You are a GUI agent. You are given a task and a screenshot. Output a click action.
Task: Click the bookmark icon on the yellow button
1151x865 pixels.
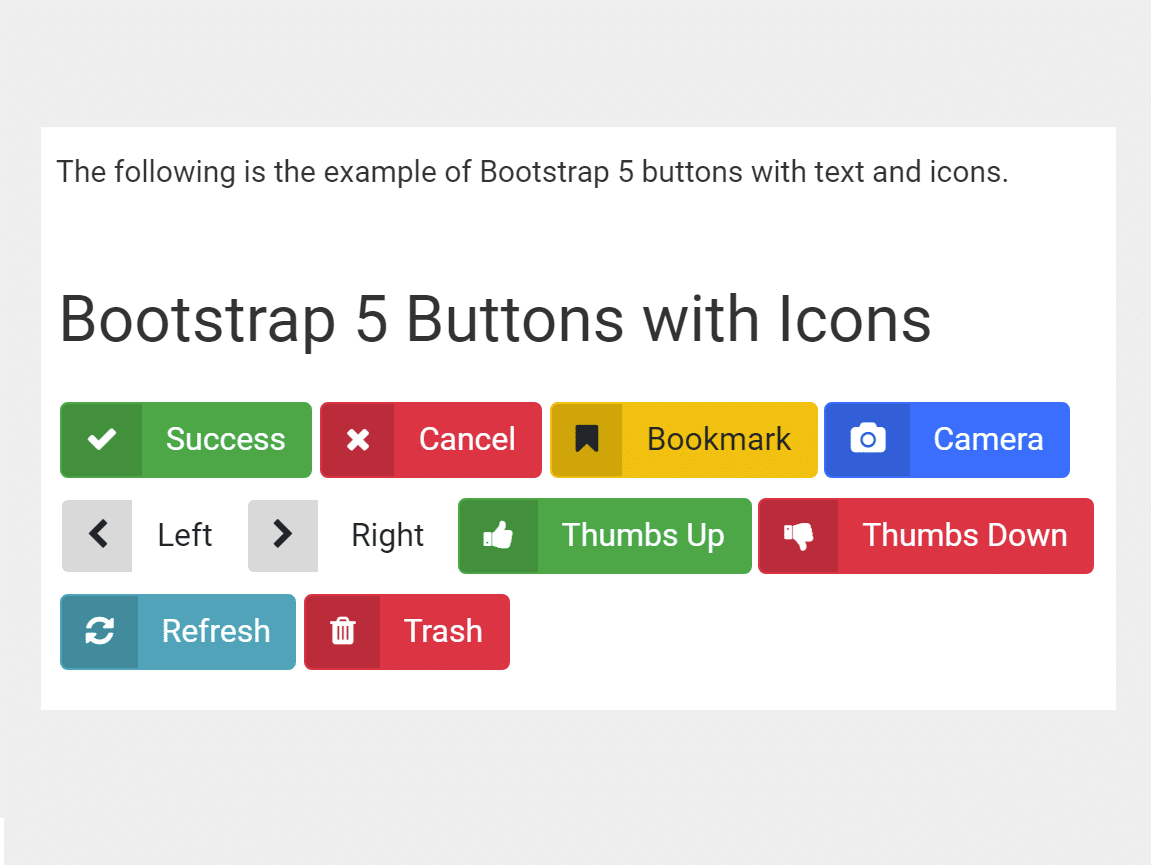586,440
